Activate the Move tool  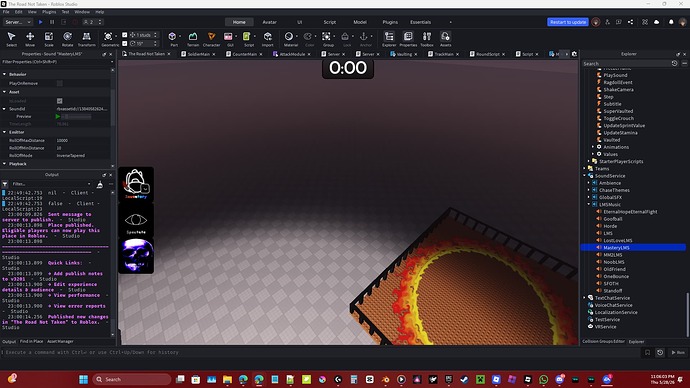click(x=30, y=39)
